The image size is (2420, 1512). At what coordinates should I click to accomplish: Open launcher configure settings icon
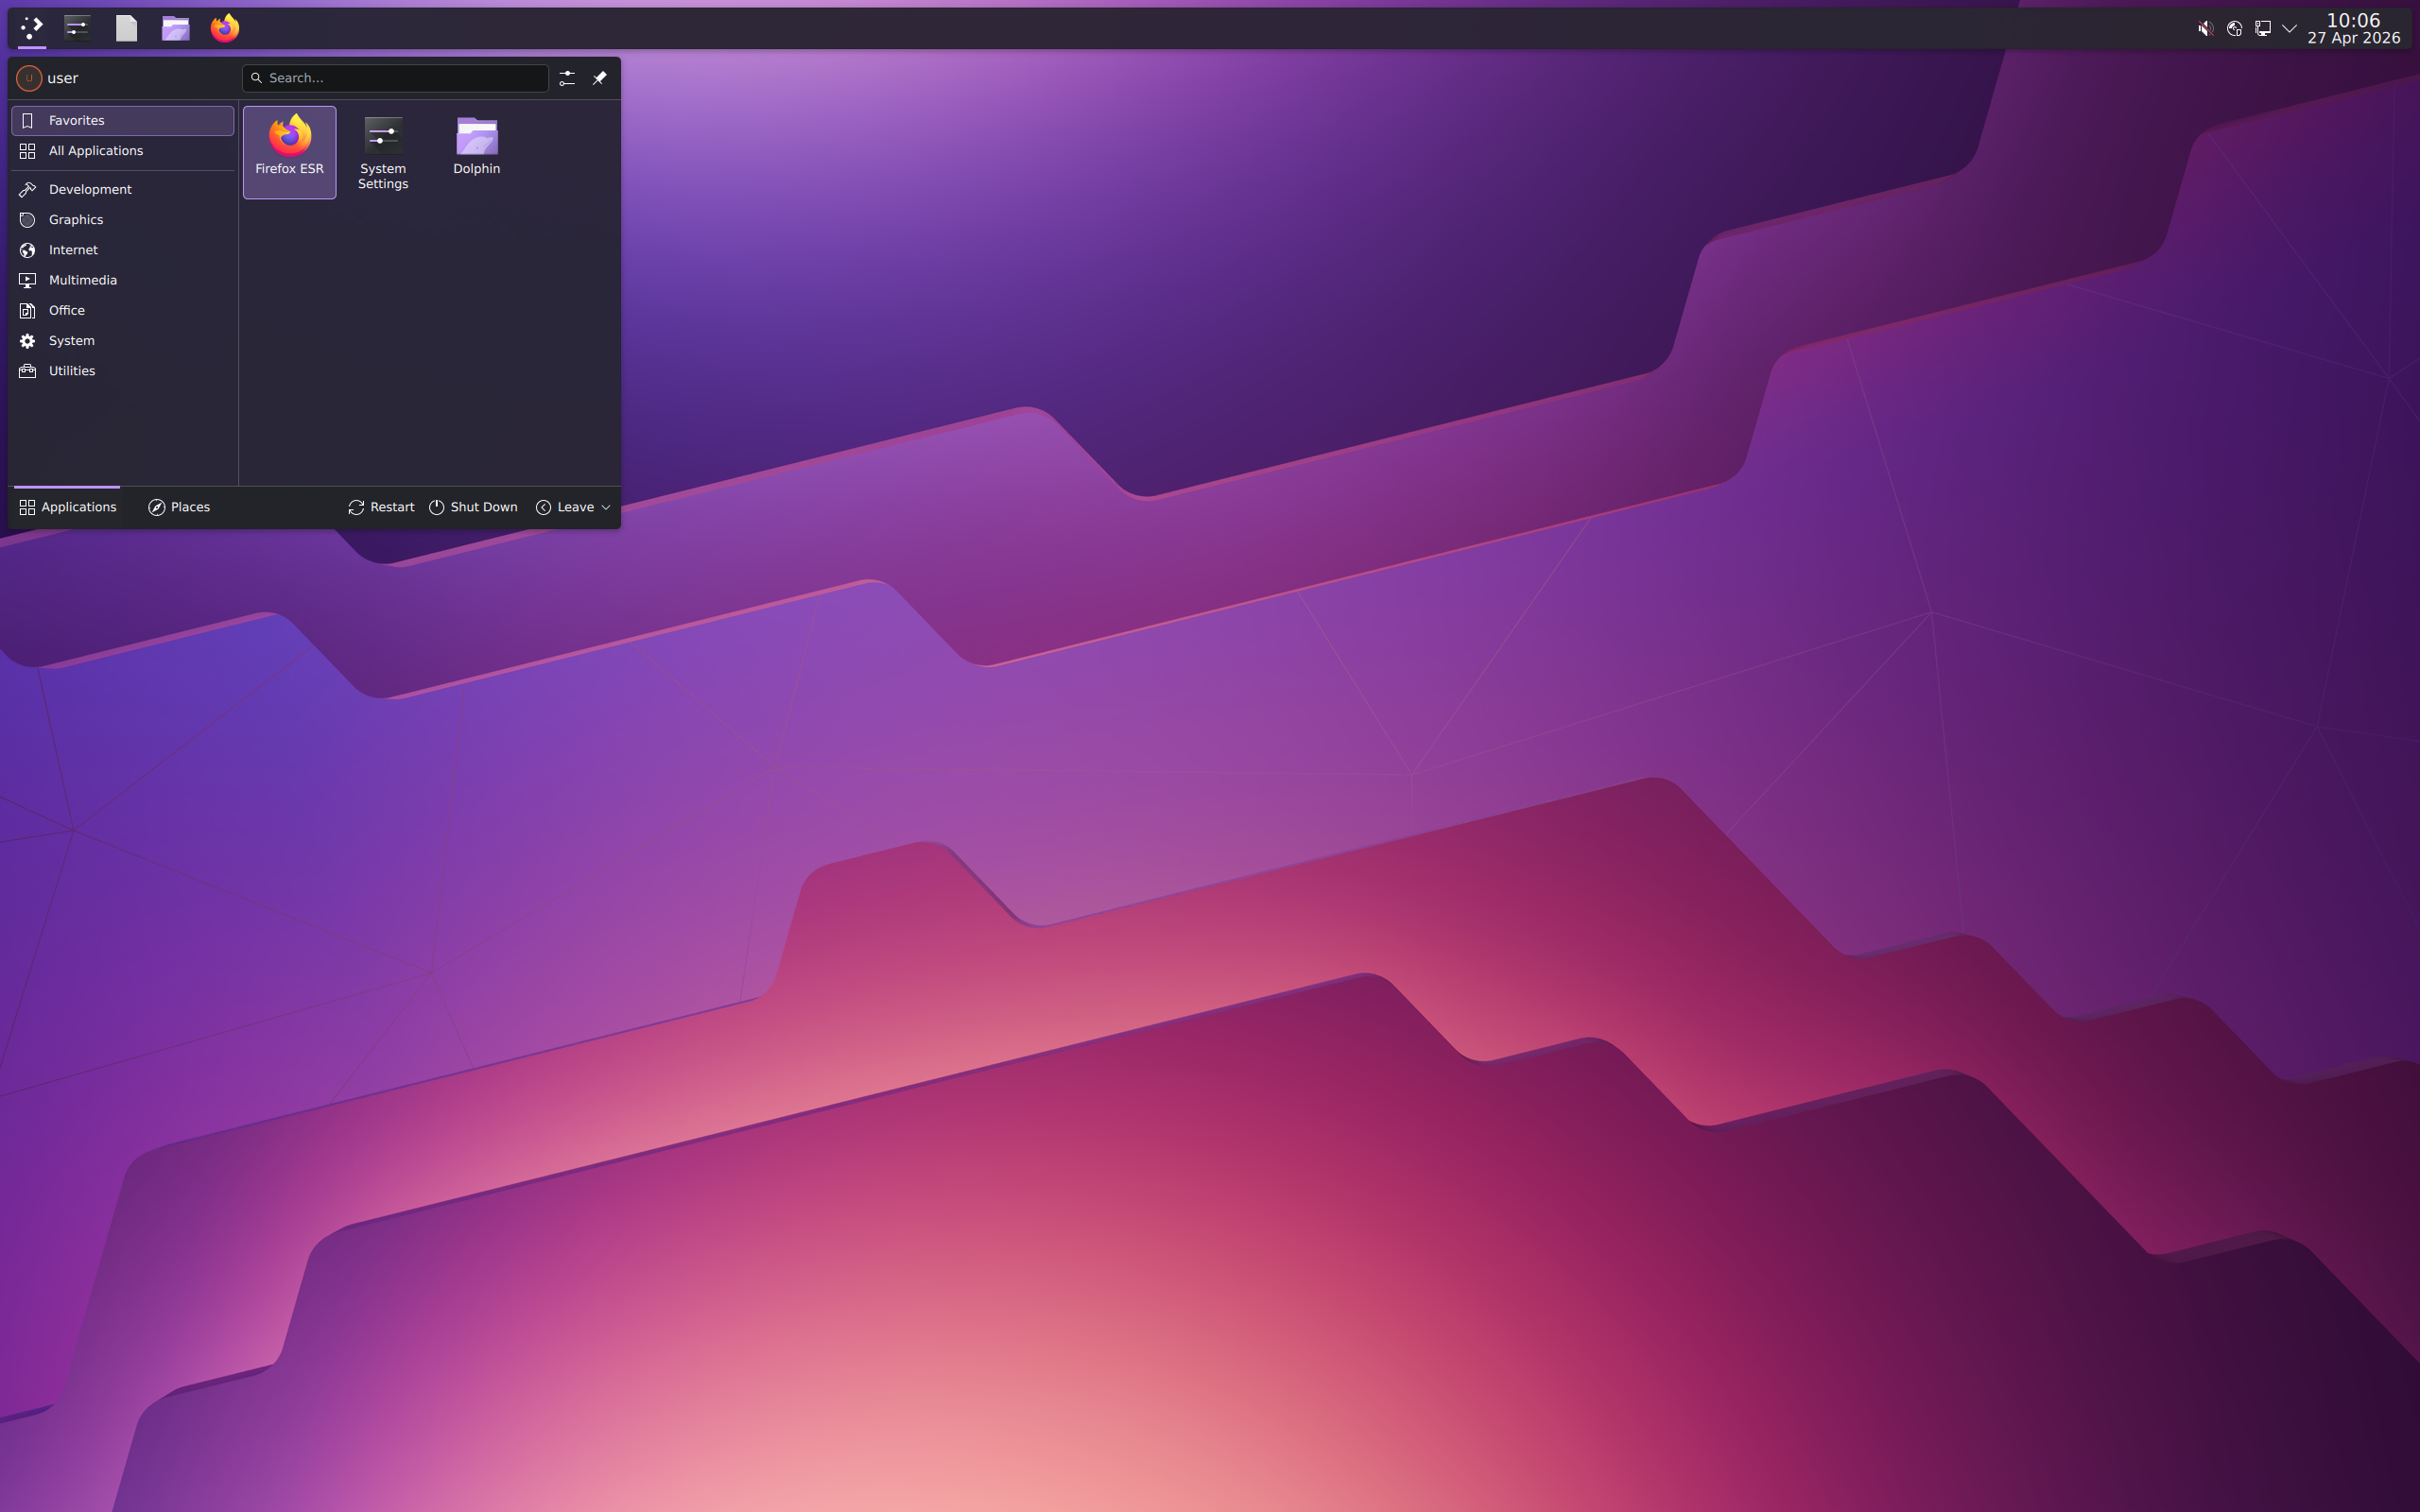[567, 78]
